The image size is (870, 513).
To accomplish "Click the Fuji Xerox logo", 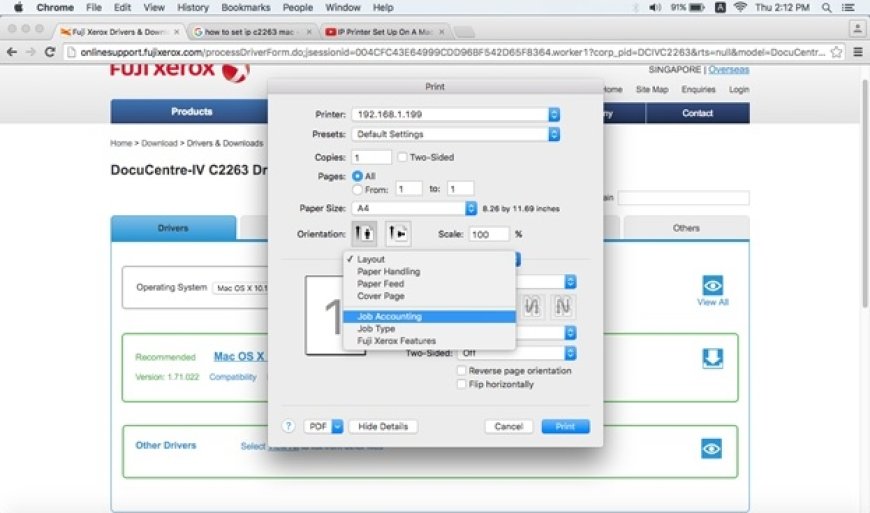I will click(x=179, y=71).
